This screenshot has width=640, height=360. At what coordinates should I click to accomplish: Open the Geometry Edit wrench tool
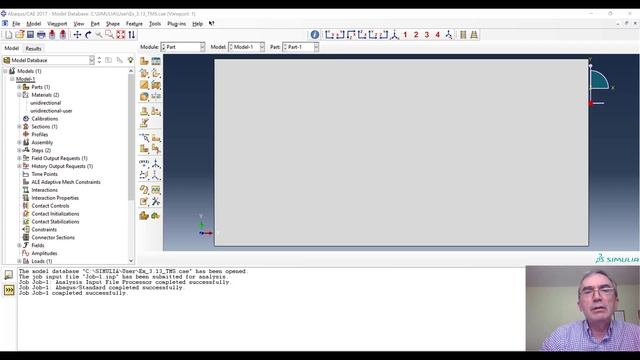coord(156,202)
